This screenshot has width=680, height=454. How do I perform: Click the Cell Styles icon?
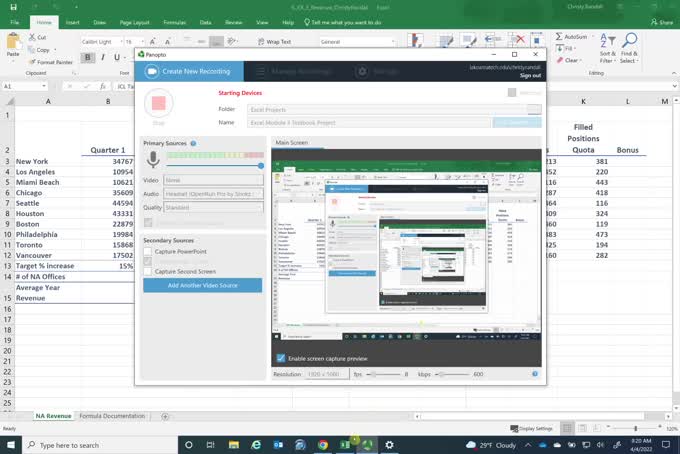pos(469,41)
